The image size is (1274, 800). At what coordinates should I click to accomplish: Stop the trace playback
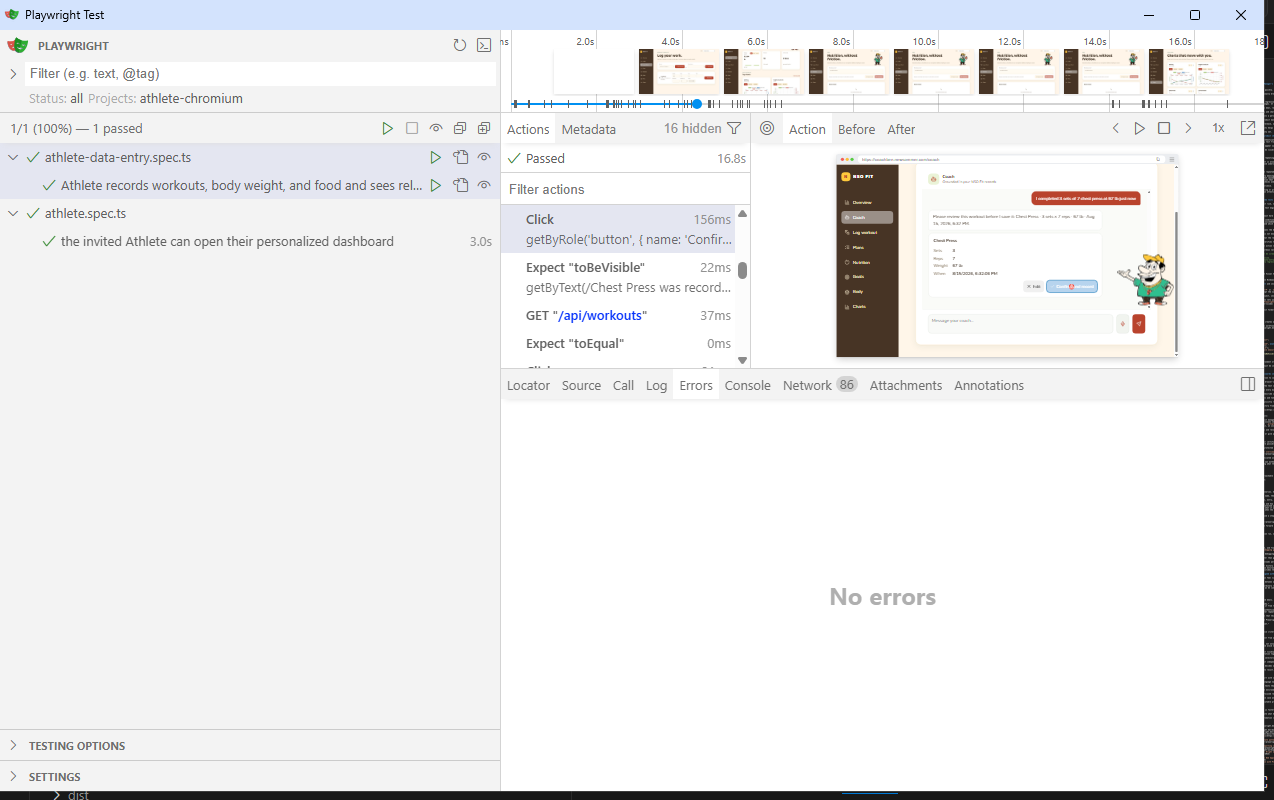1164,128
